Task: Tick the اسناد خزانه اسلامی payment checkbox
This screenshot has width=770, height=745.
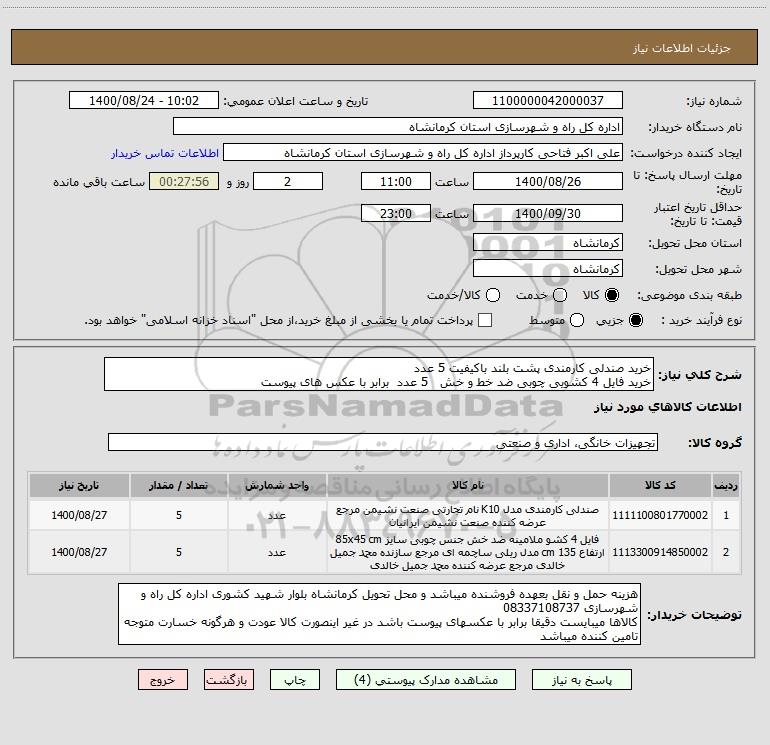Action: [485, 320]
